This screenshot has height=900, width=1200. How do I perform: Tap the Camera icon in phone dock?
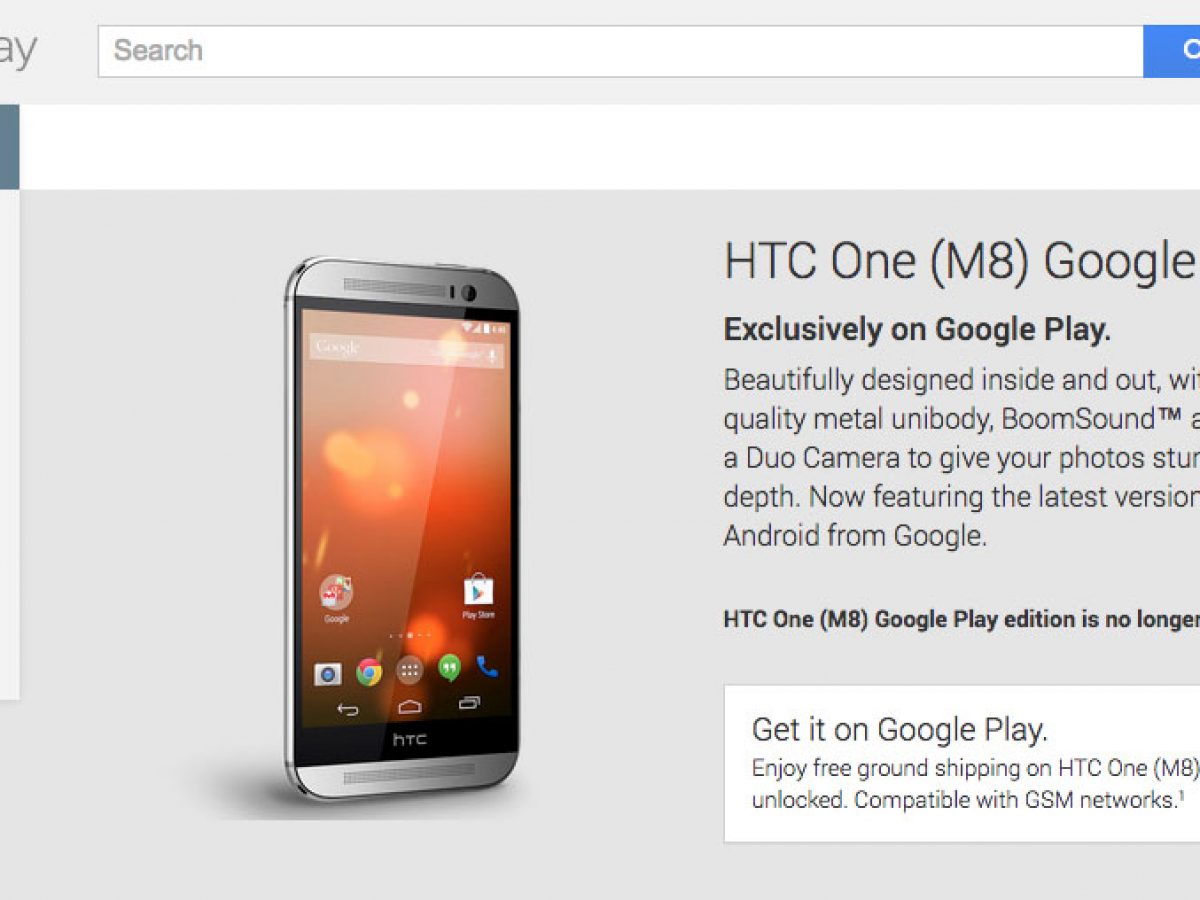(x=328, y=674)
